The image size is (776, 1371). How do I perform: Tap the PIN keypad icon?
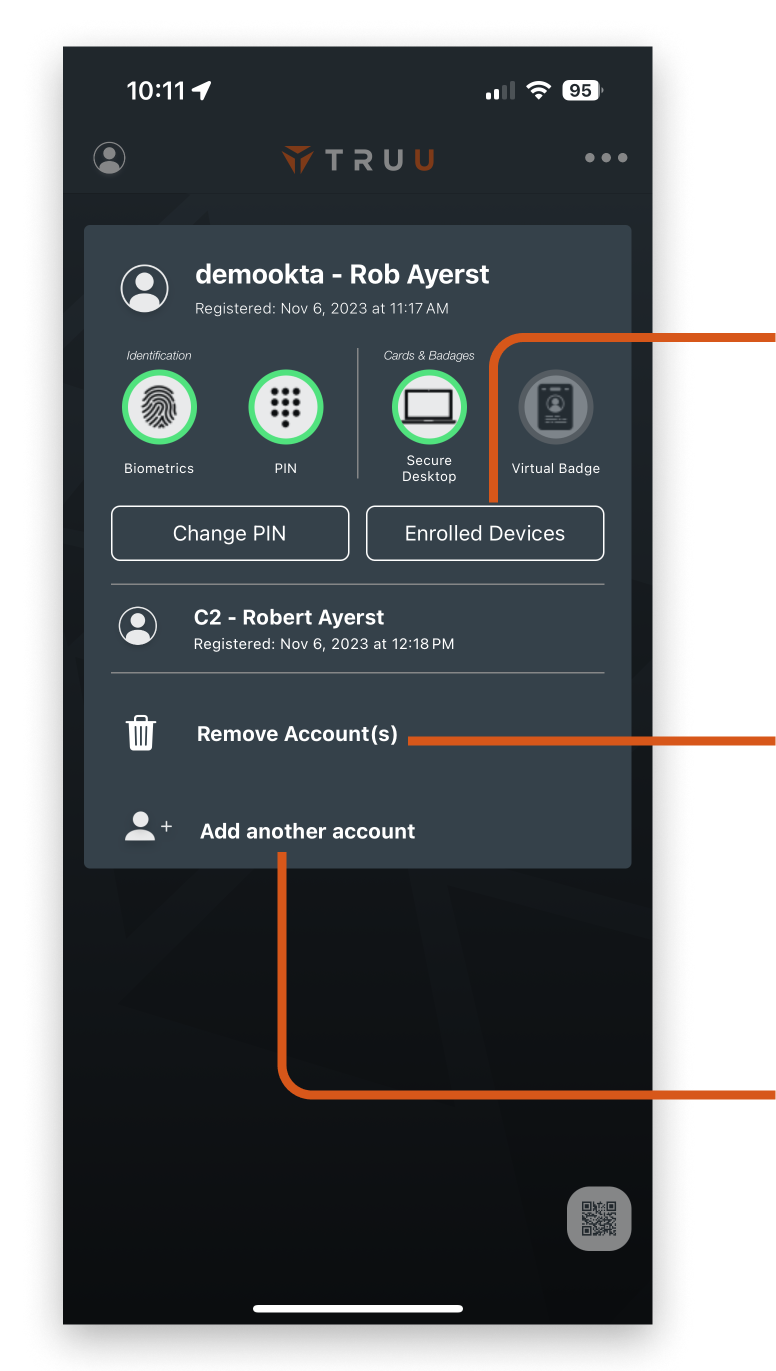tap(286, 408)
